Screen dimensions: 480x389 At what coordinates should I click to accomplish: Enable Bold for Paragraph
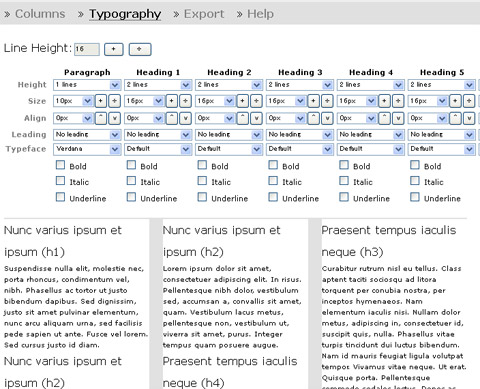click(x=60, y=165)
